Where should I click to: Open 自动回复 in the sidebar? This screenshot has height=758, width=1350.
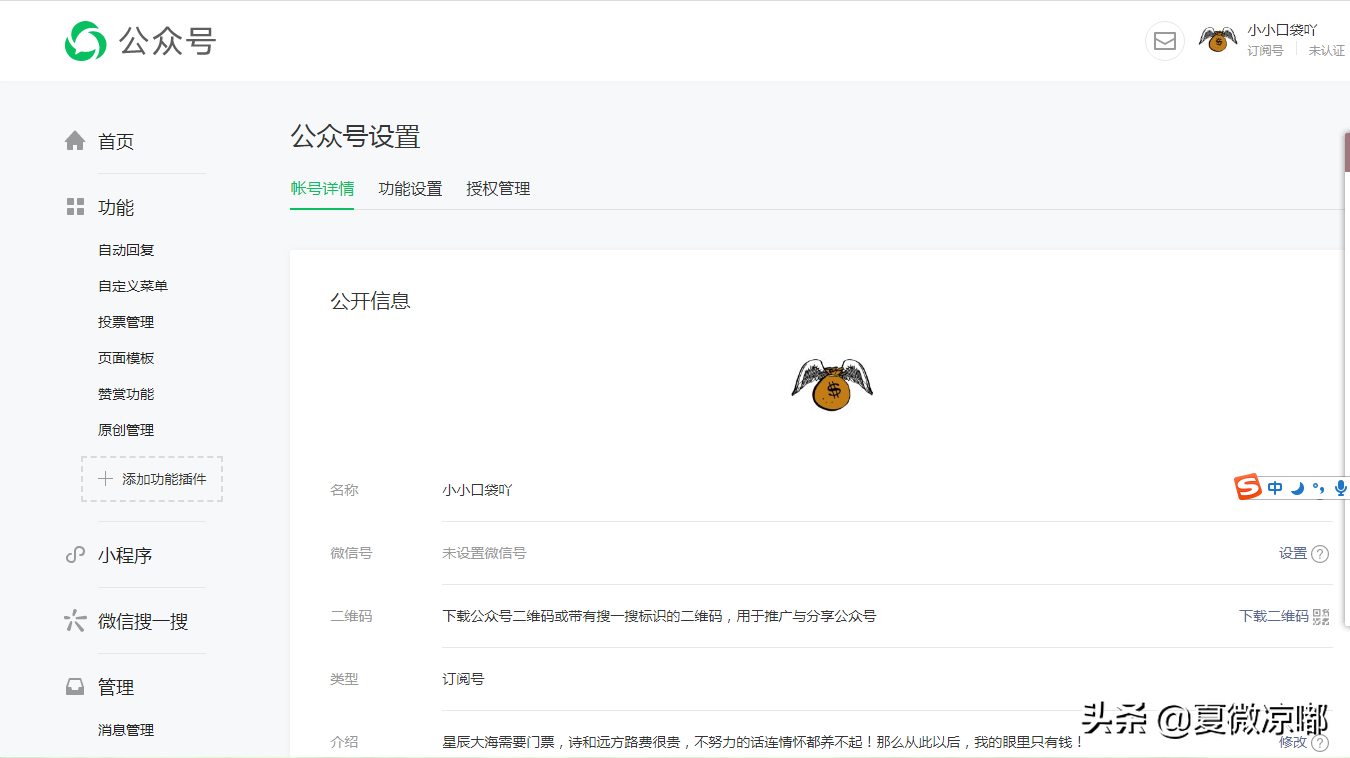point(125,249)
